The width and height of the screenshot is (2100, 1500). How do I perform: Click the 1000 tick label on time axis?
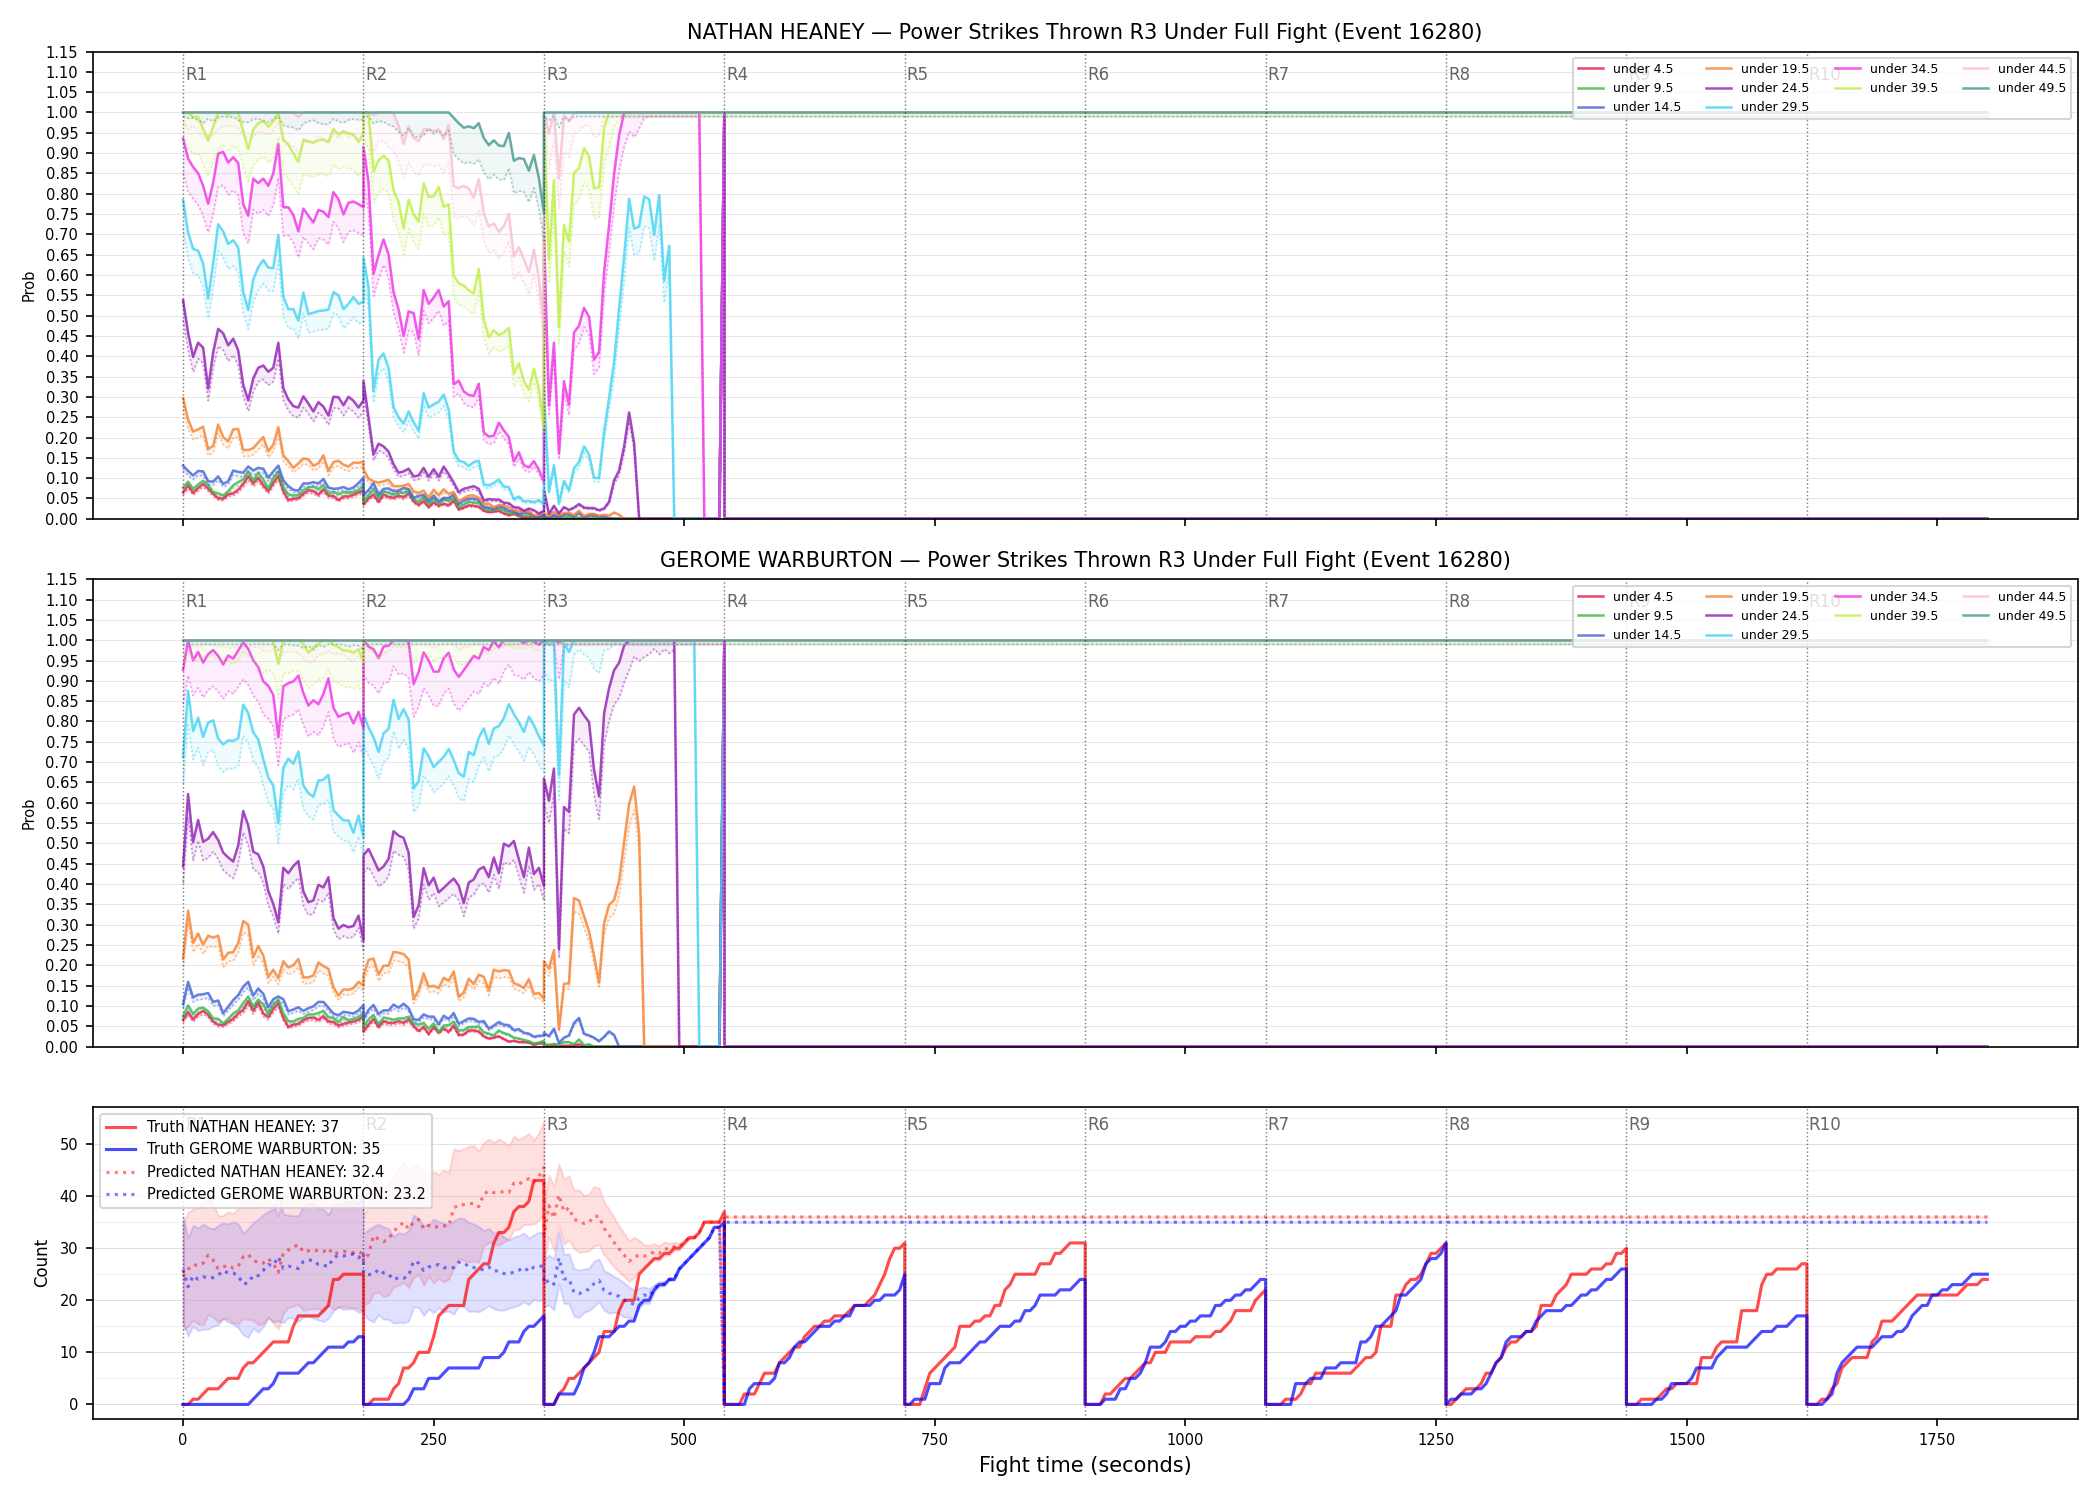click(x=1185, y=1439)
